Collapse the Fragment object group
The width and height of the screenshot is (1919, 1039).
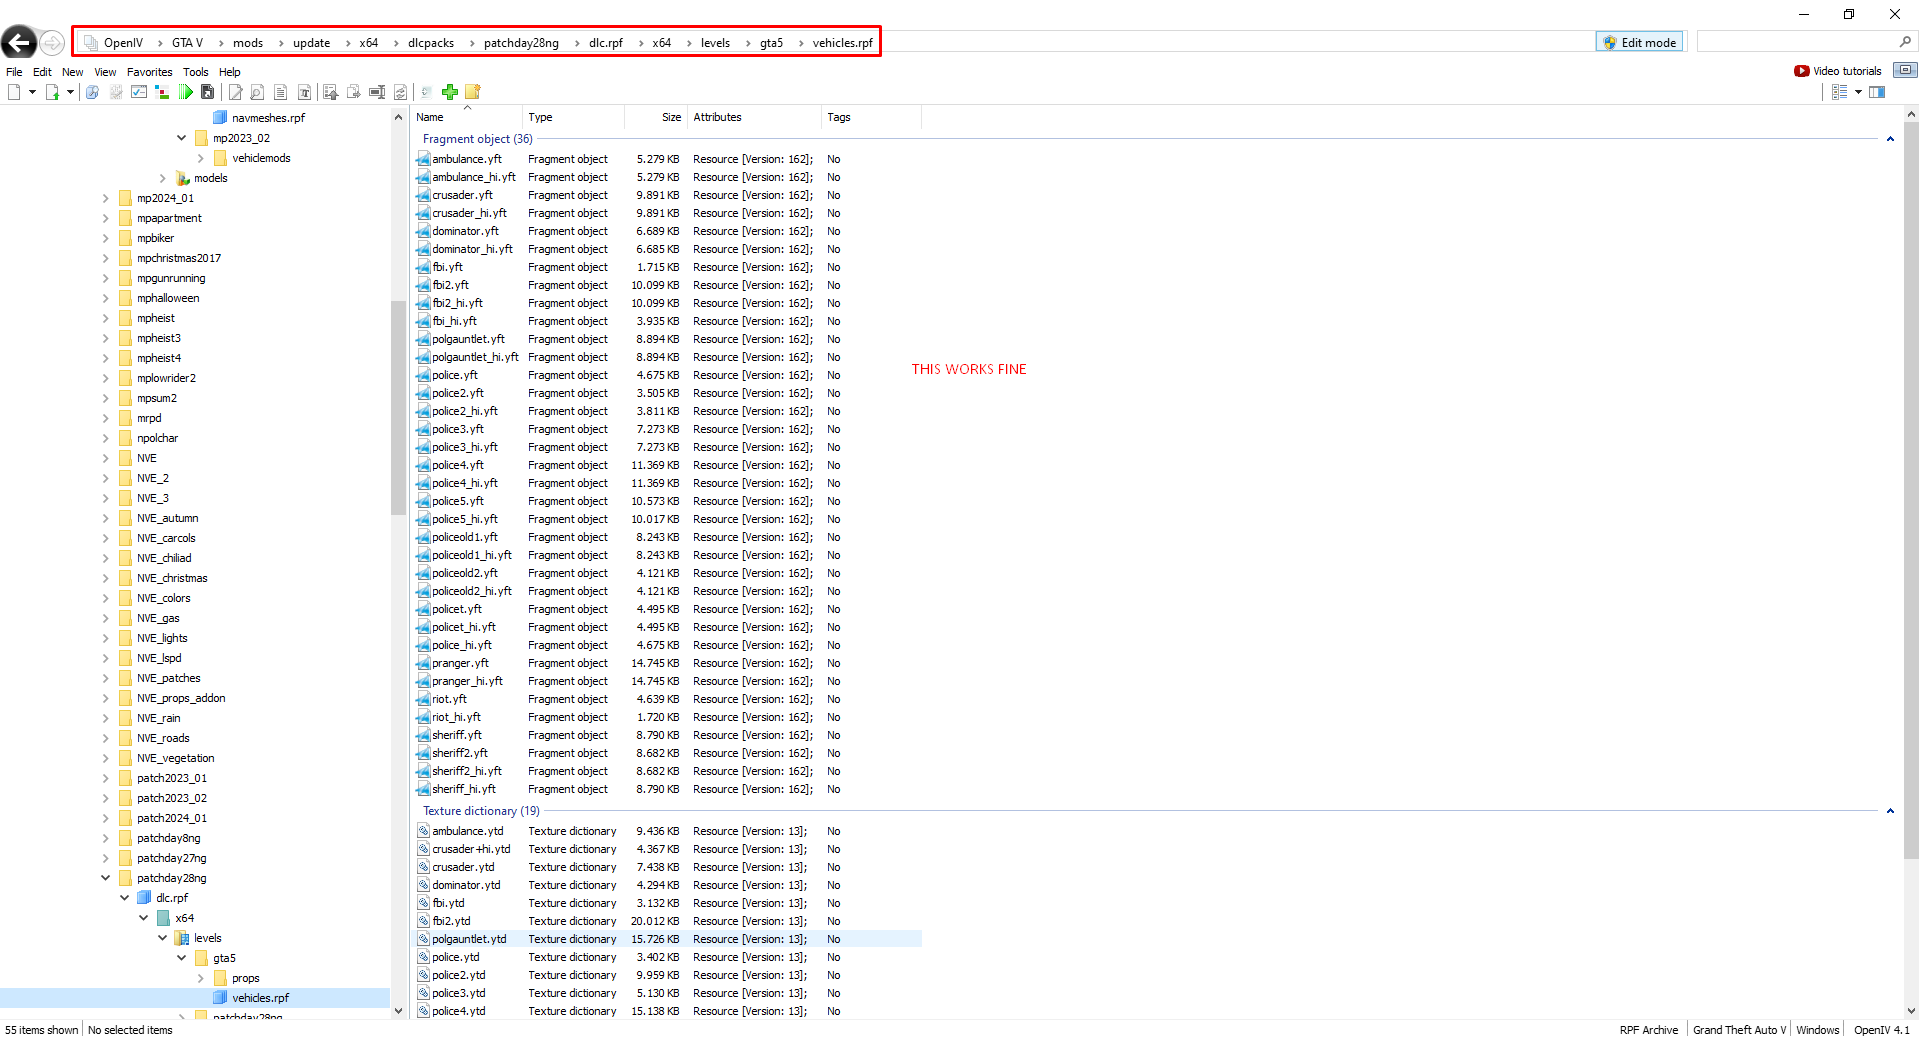click(1890, 139)
